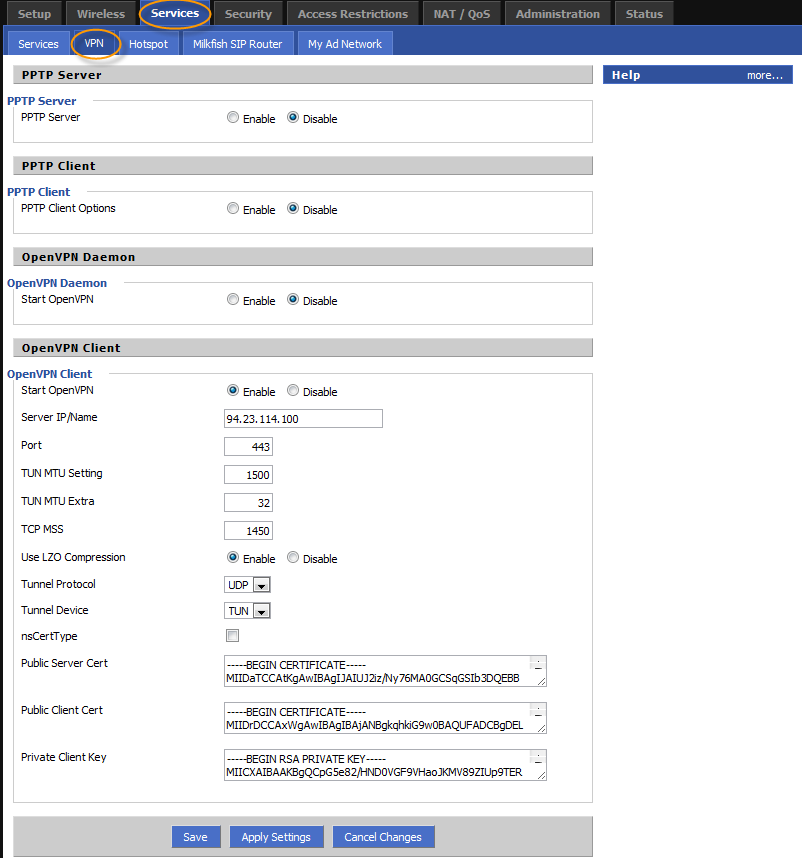Open the Wireless main tab

(101, 14)
